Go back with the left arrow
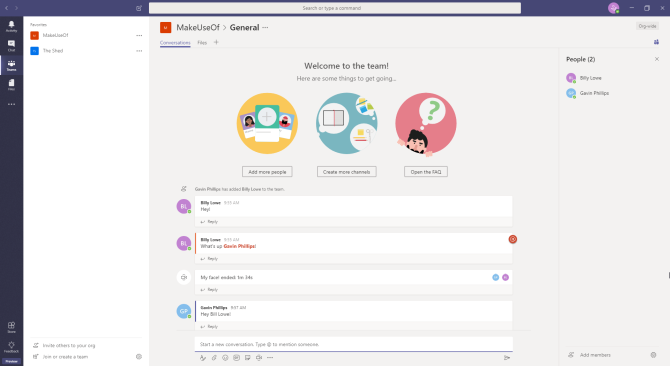670x366 pixels. [6, 8]
